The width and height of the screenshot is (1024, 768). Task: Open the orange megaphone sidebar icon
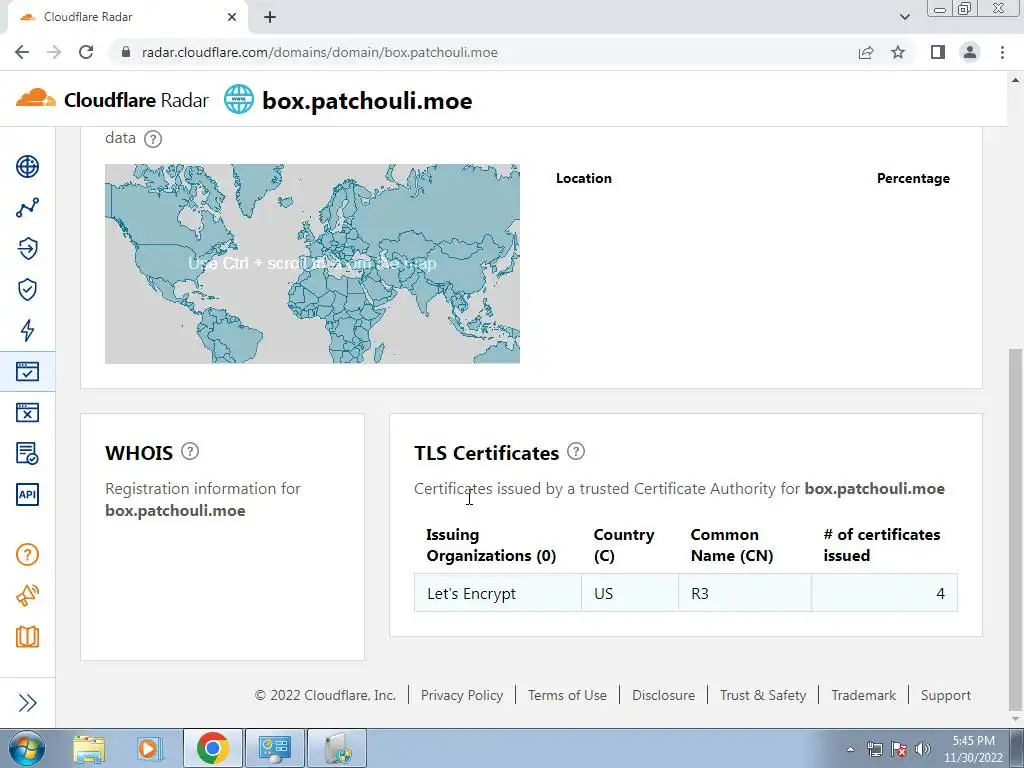click(x=27, y=596)
